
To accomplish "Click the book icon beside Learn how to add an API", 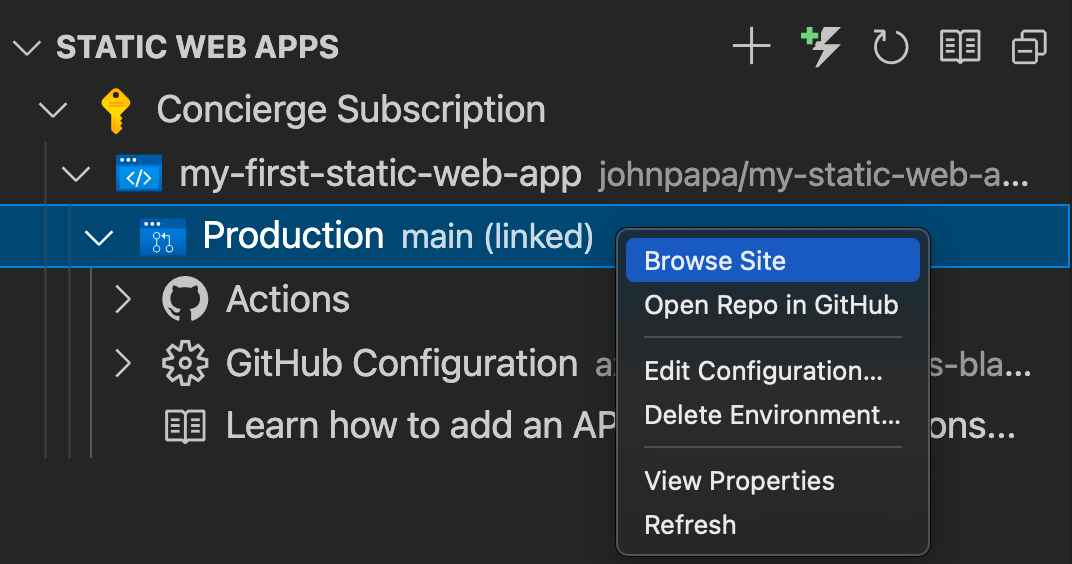I will (x=185, y=426).
